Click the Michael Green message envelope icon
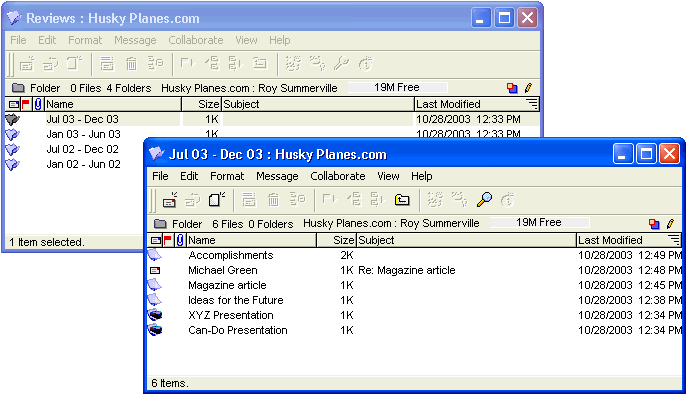 tap(155, 271)
